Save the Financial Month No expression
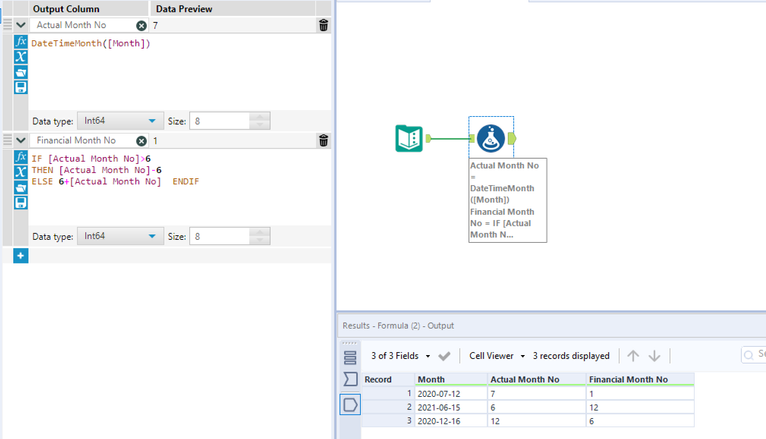The image size is (766, 439). pos(21,203)
